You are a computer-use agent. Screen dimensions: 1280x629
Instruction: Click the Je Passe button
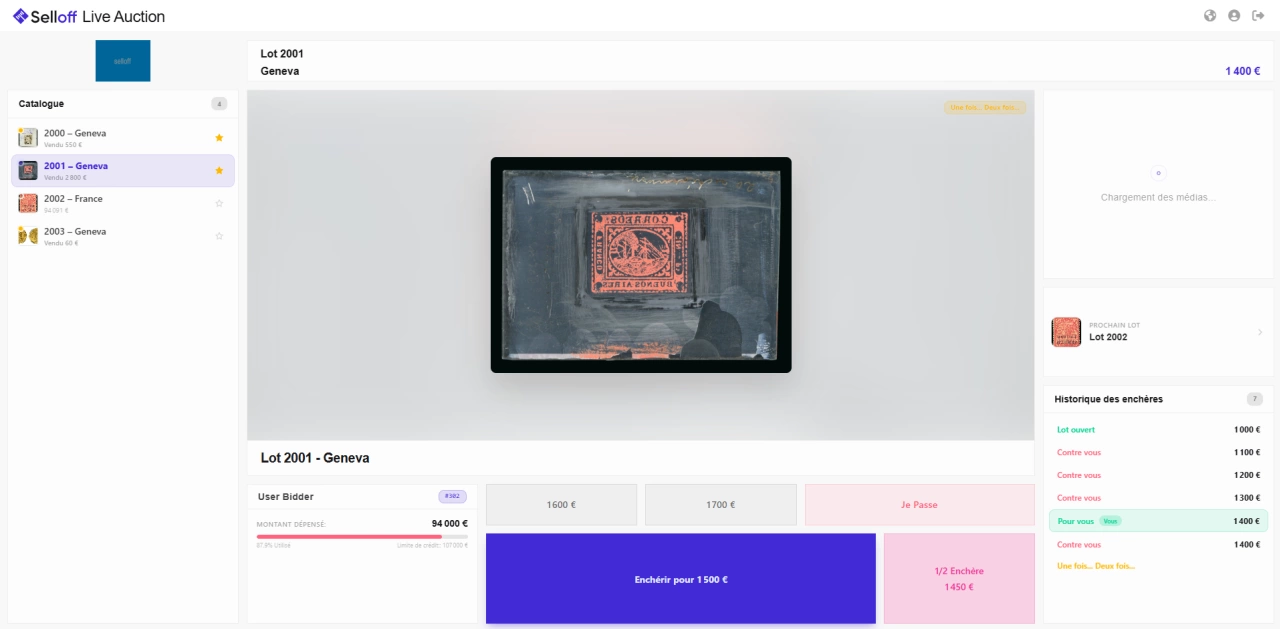920,505
